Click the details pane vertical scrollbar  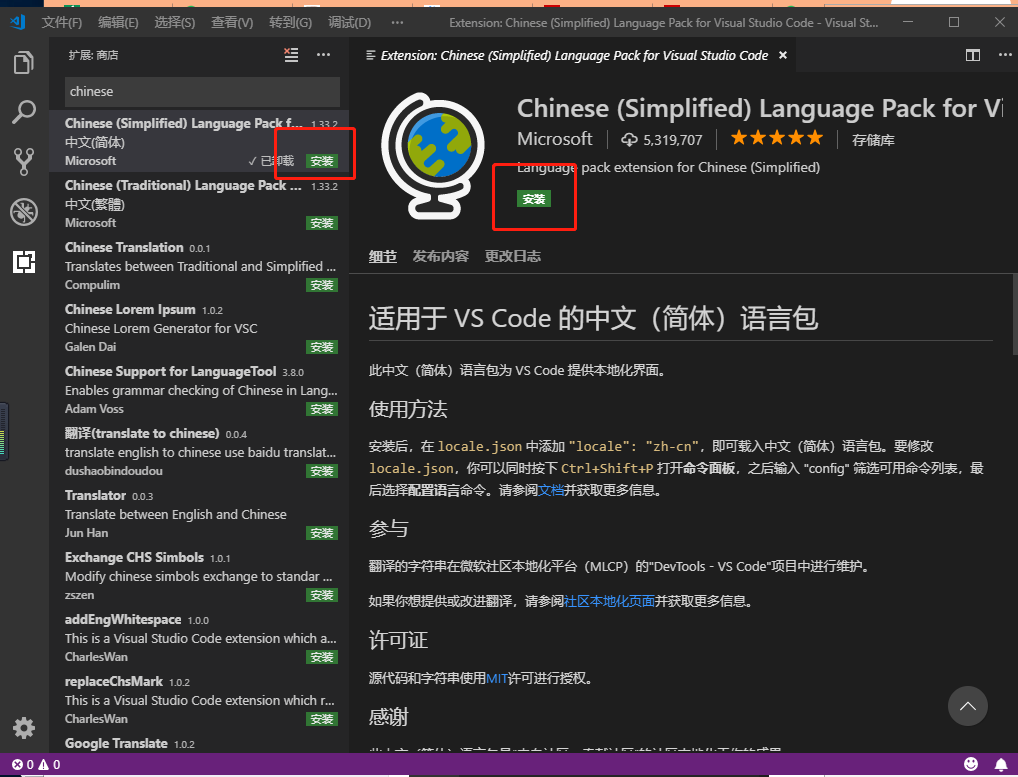click(x=1014, y=314)
